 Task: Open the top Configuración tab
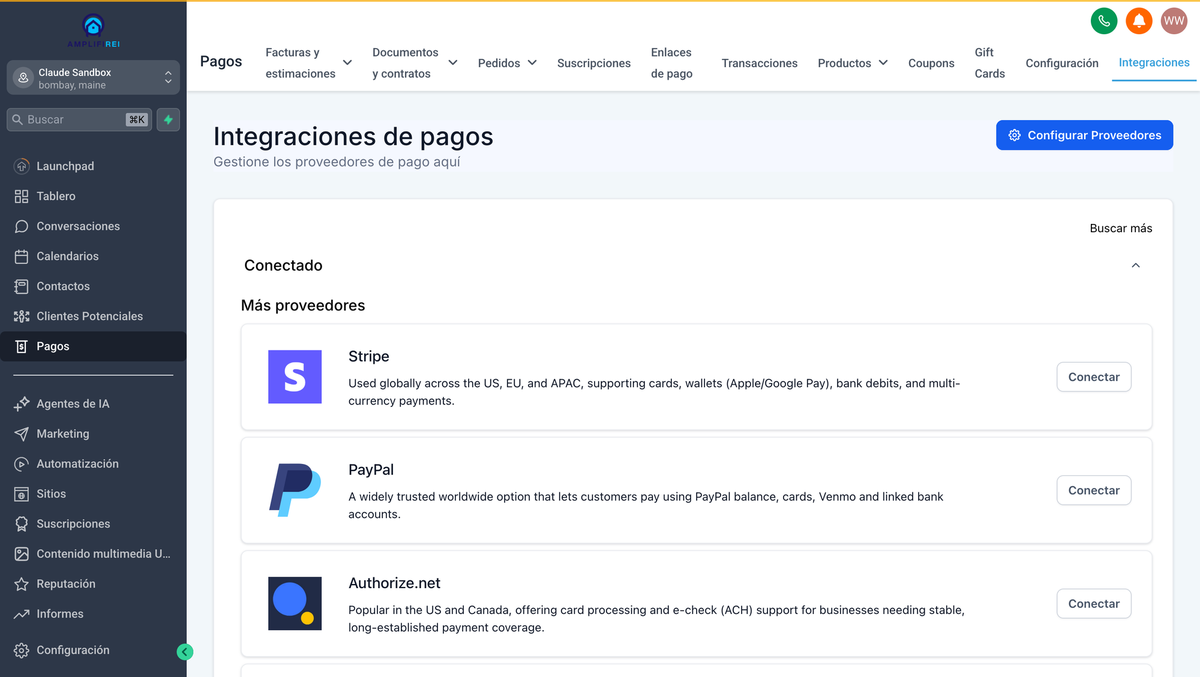tap(1062, 63)
